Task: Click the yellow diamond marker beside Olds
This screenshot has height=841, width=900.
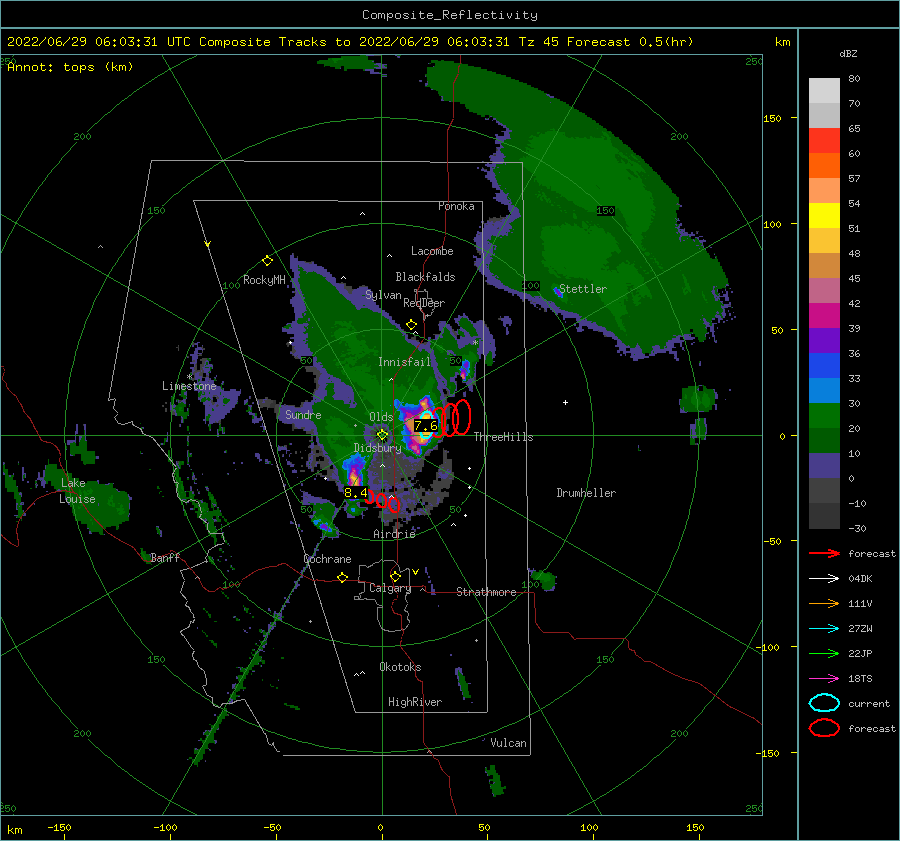Action: (x=382, y=435)
